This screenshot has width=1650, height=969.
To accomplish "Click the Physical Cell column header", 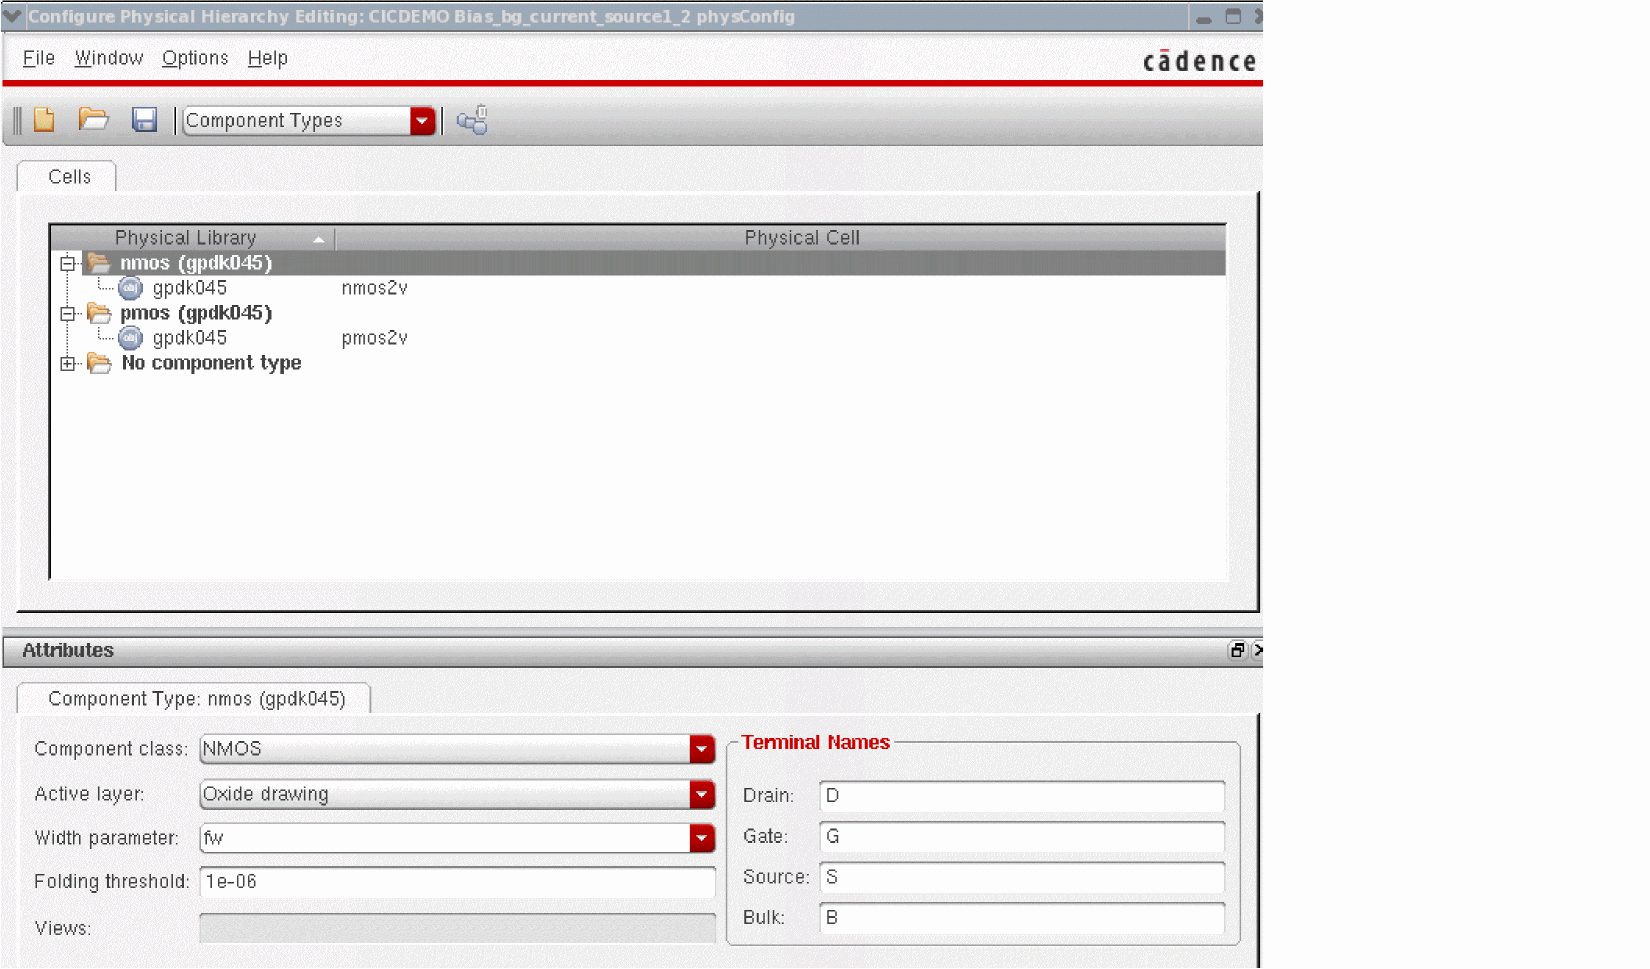I will pyautogui.click(x=781, y=238).
